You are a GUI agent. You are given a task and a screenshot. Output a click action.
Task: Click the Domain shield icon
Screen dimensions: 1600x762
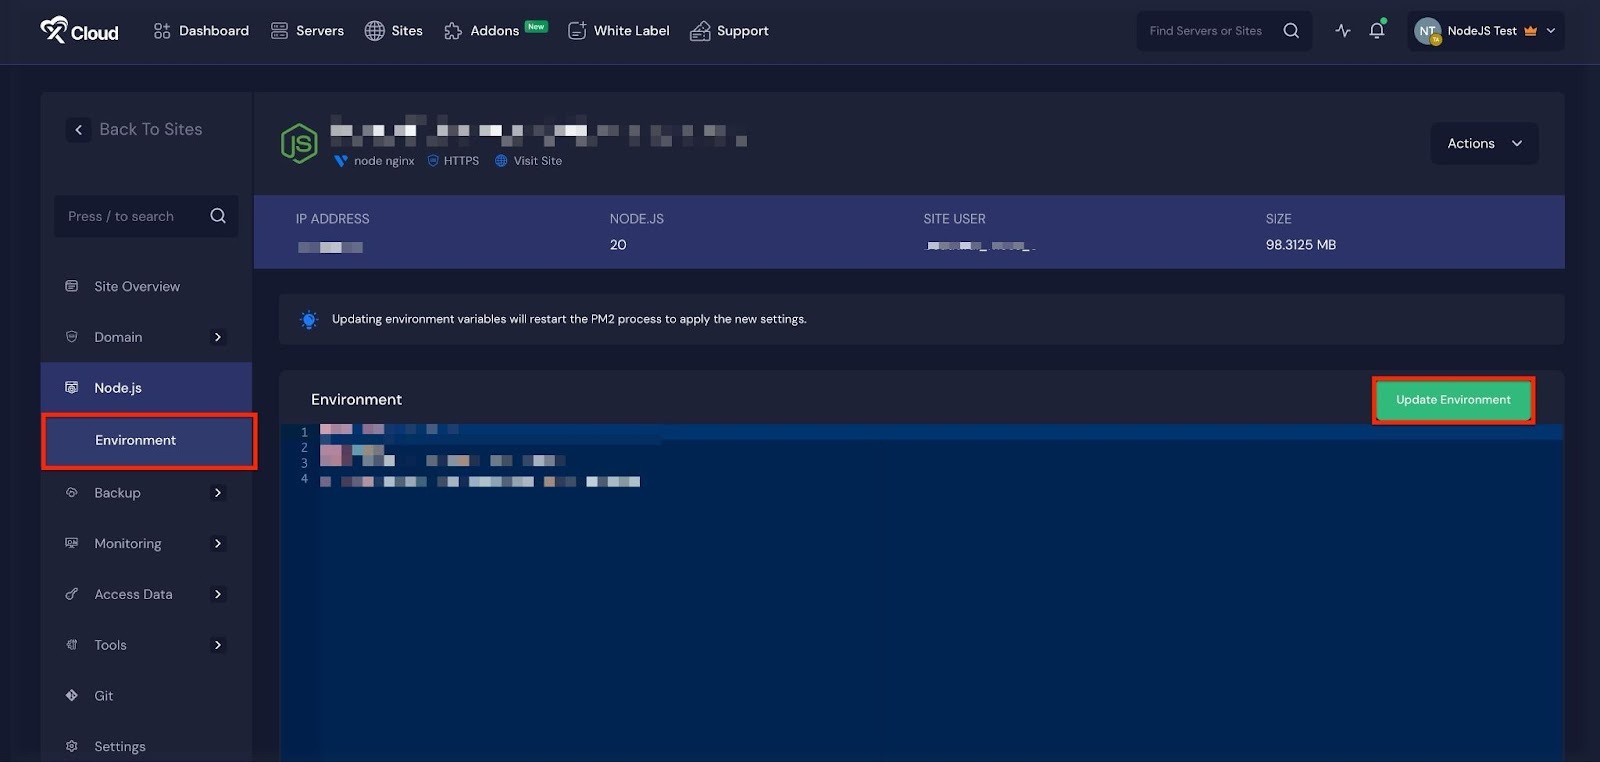[x=72, y=337]
